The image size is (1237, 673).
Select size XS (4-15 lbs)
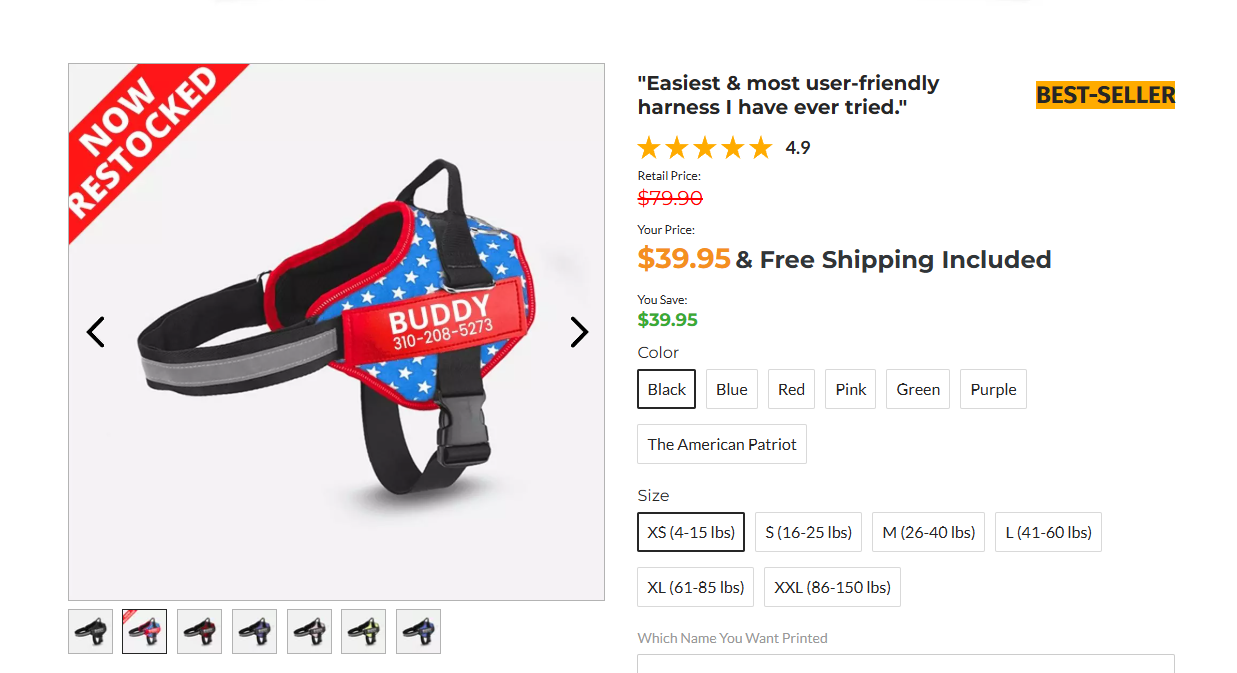(691, 532)
